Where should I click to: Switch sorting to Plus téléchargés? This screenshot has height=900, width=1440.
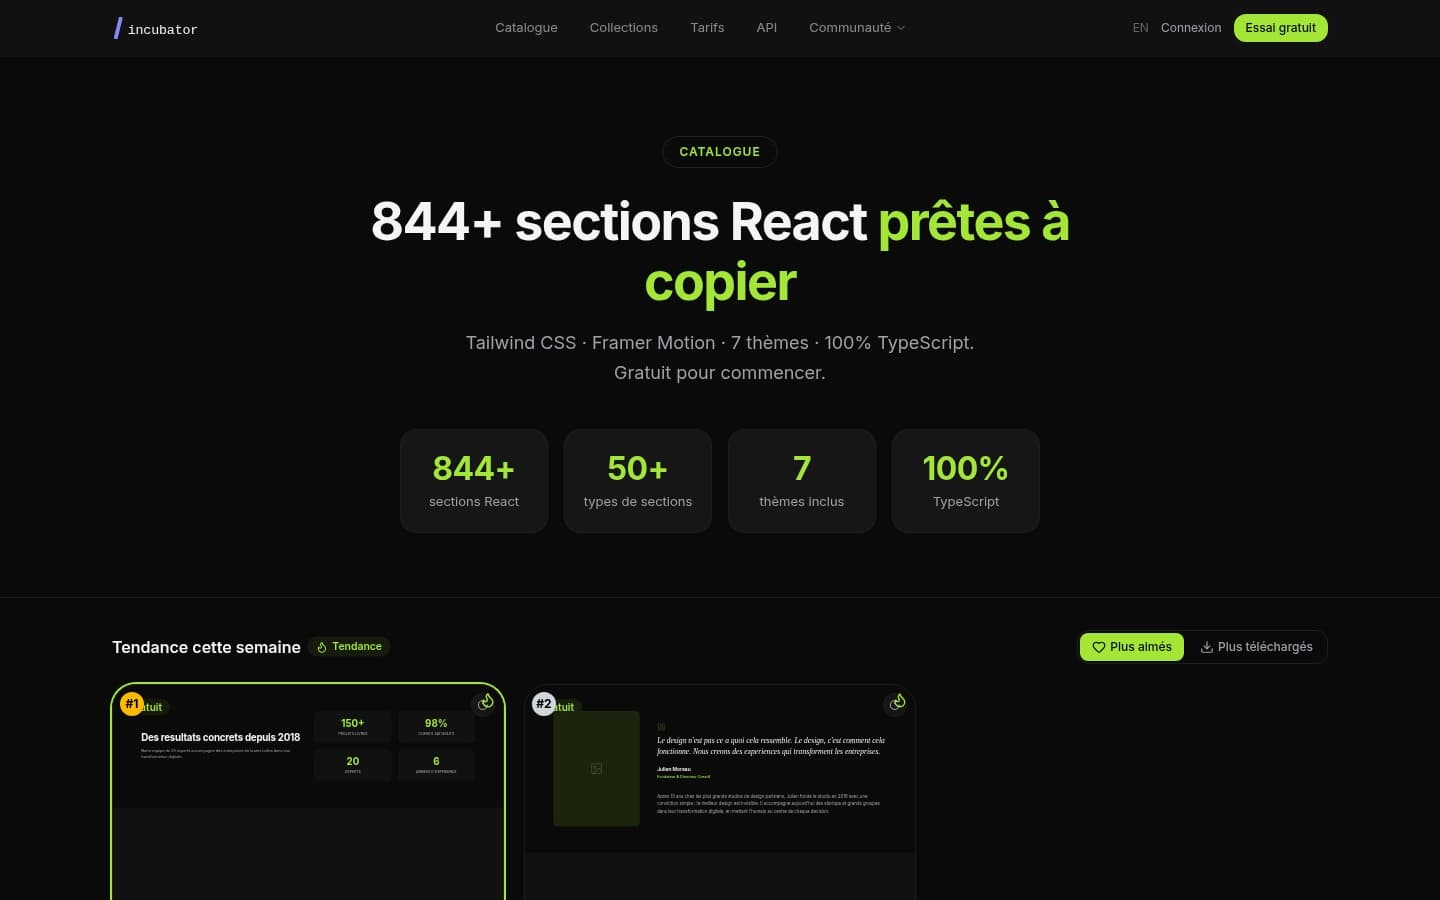point(1256,647)
